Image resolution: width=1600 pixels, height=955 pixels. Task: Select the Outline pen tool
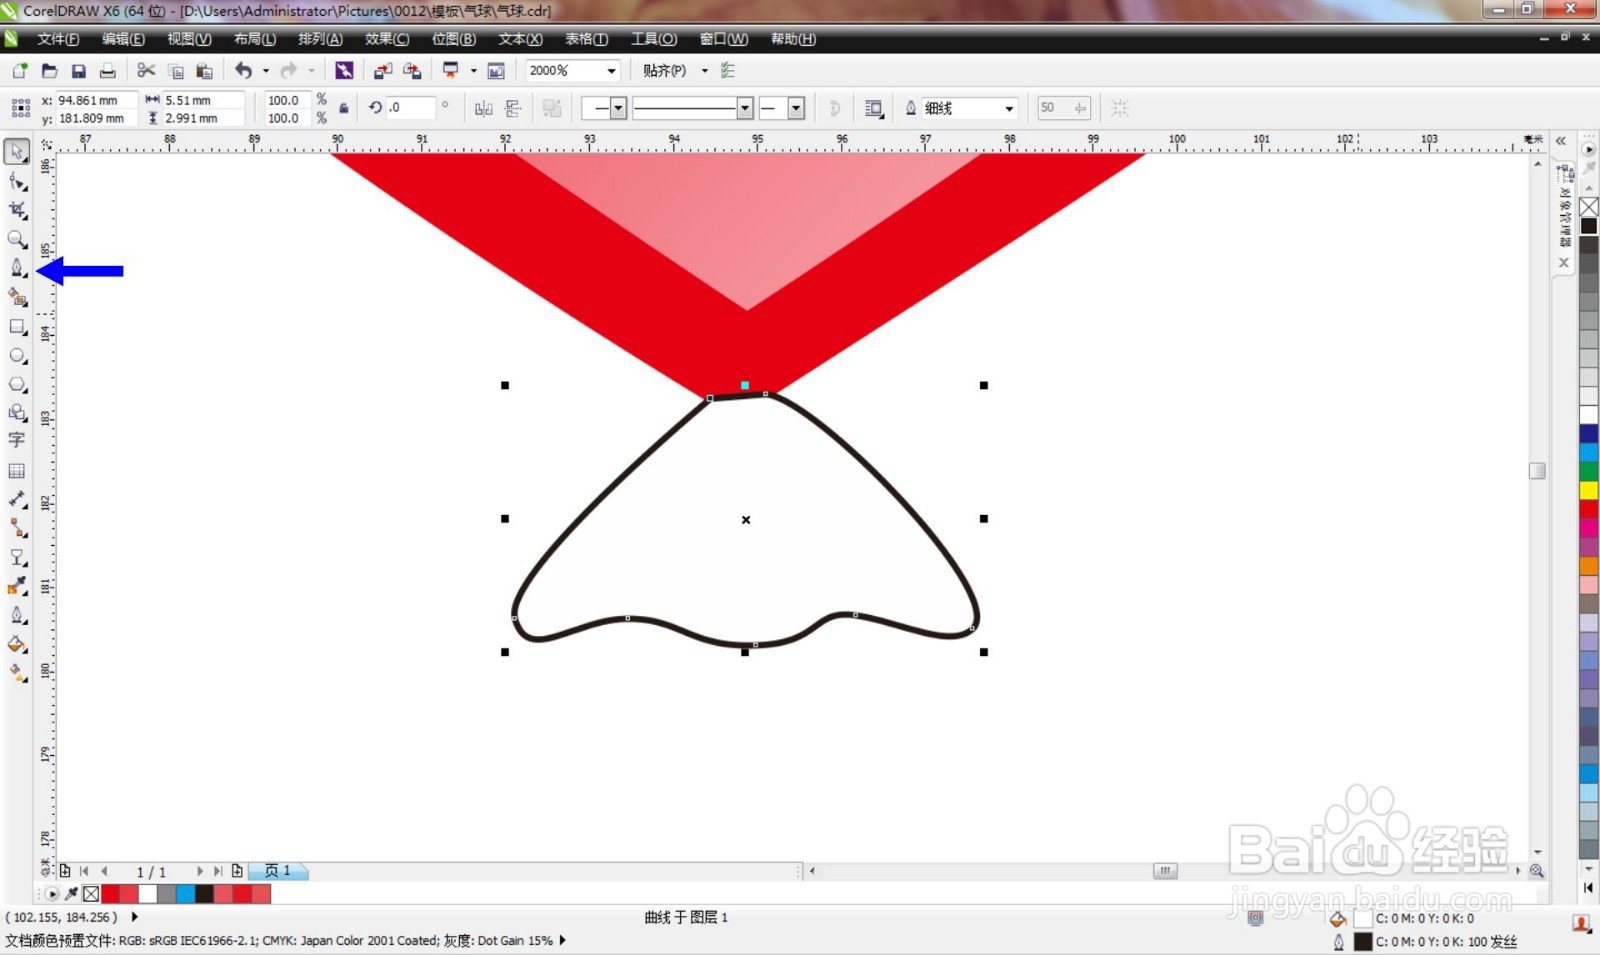17,615
